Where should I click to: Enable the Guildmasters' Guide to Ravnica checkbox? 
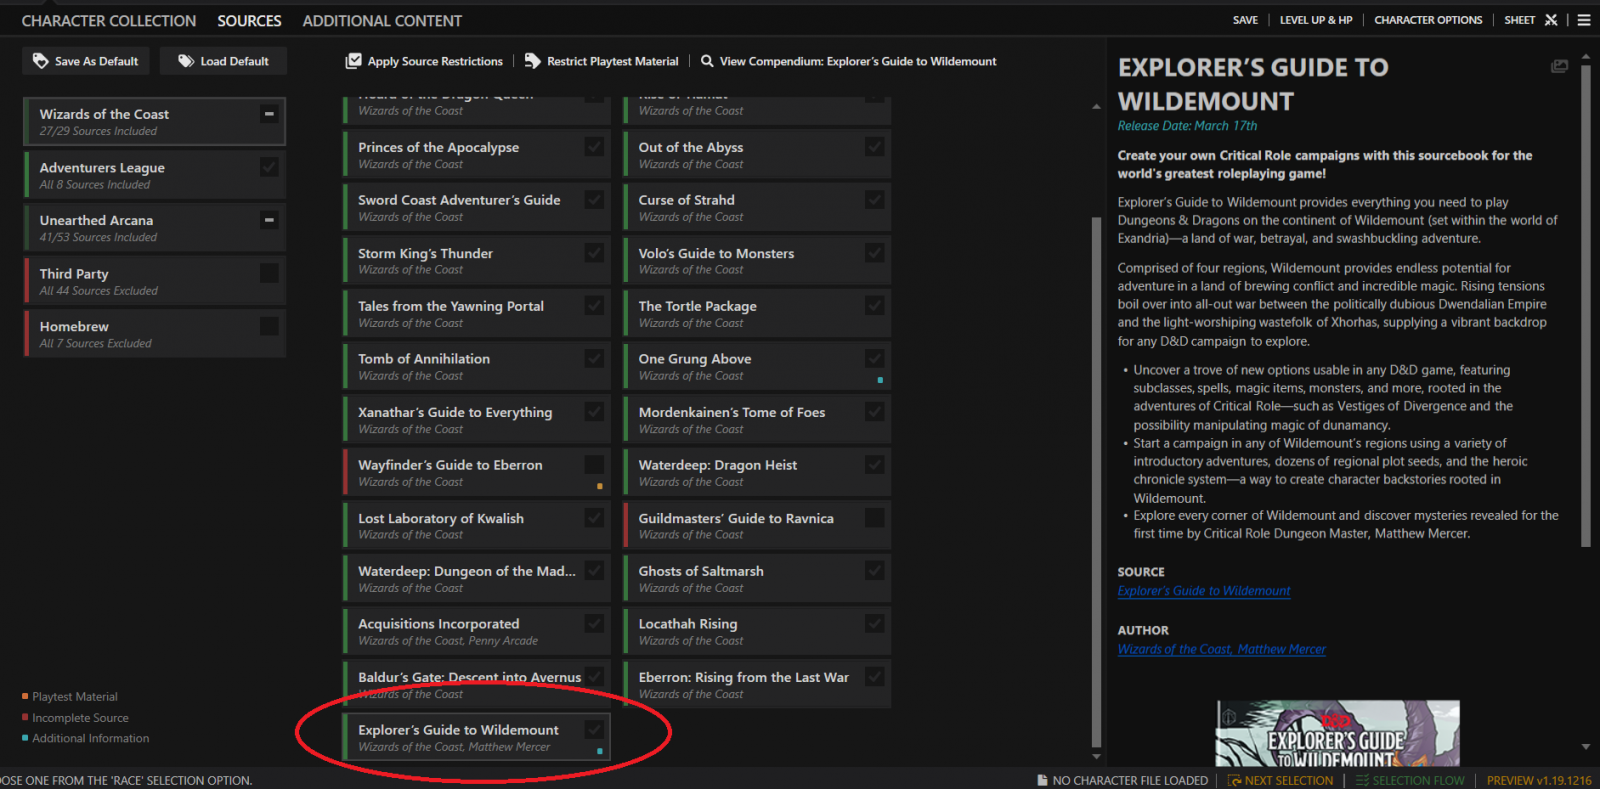(874, 517)
